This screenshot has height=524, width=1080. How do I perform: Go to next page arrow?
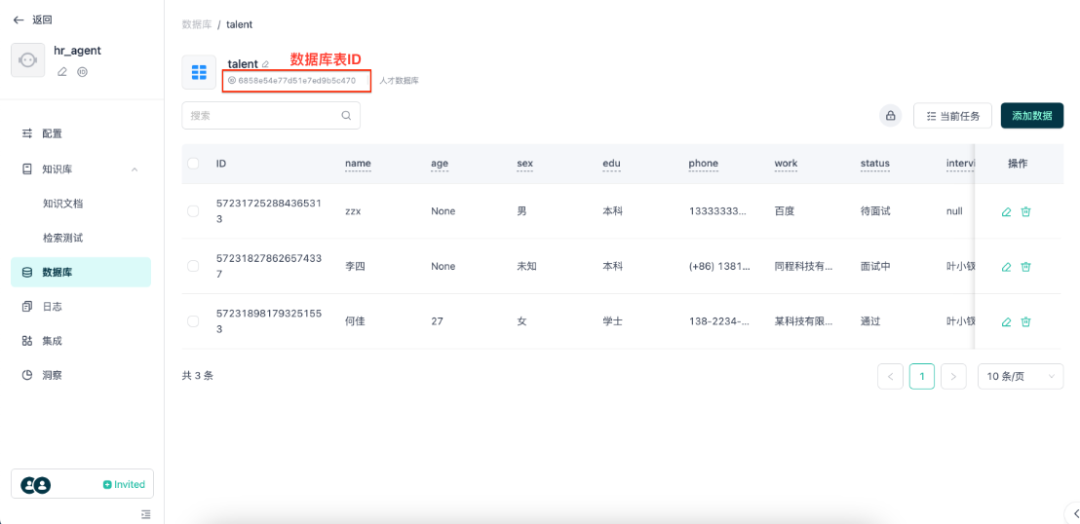point(953,377)
